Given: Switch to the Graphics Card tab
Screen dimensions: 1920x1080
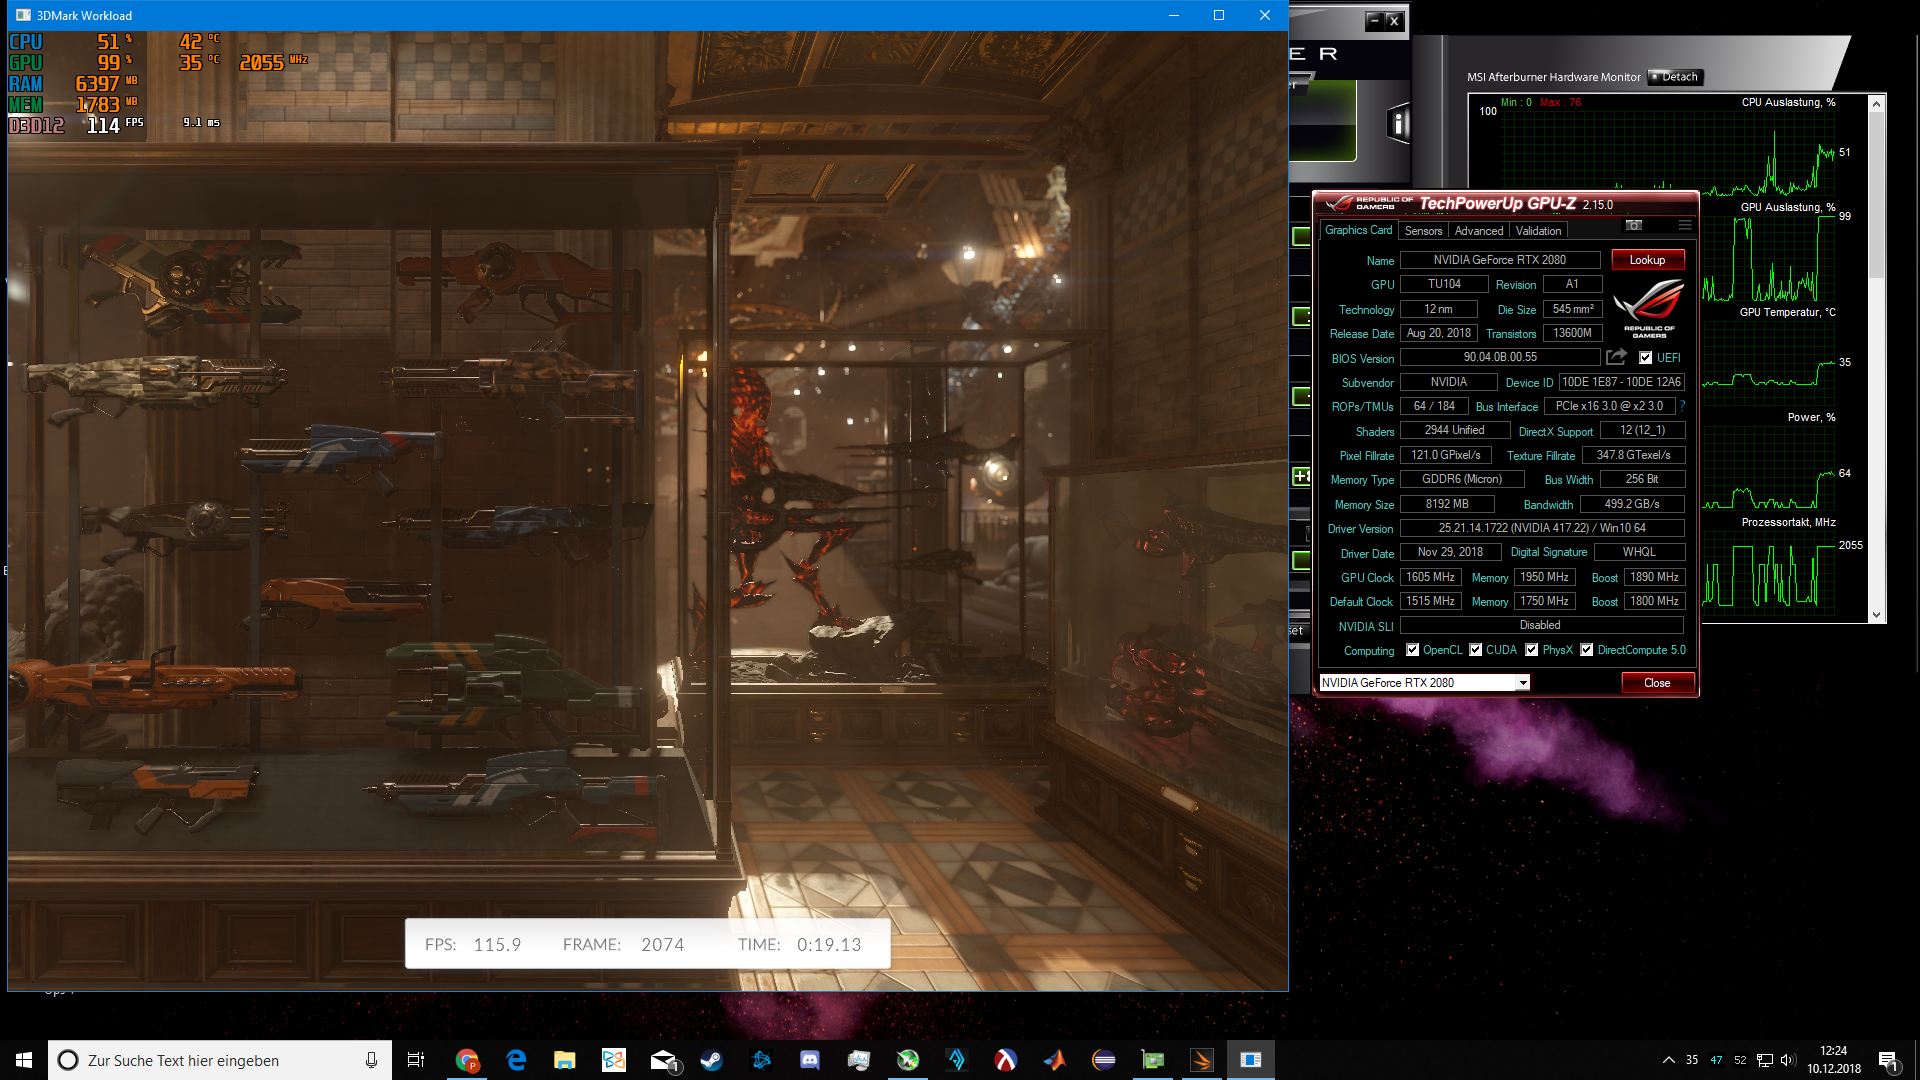Looking at the screenshot, I should click(1358, 230).
